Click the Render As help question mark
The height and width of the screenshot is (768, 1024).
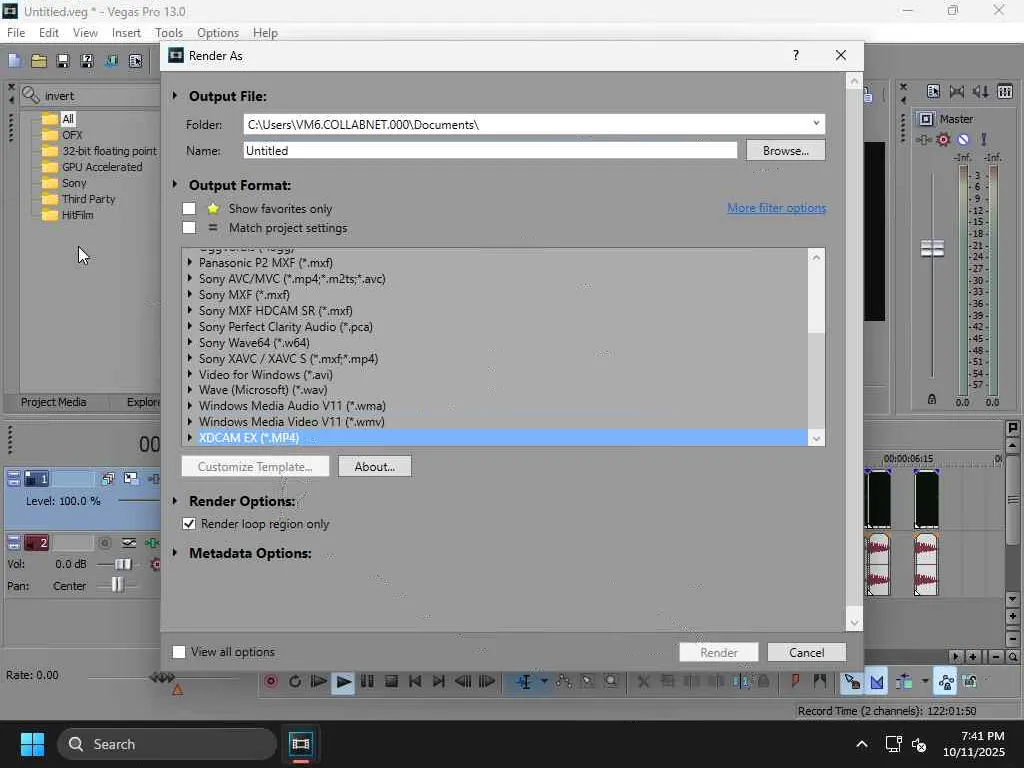click(x=795, y=56)
